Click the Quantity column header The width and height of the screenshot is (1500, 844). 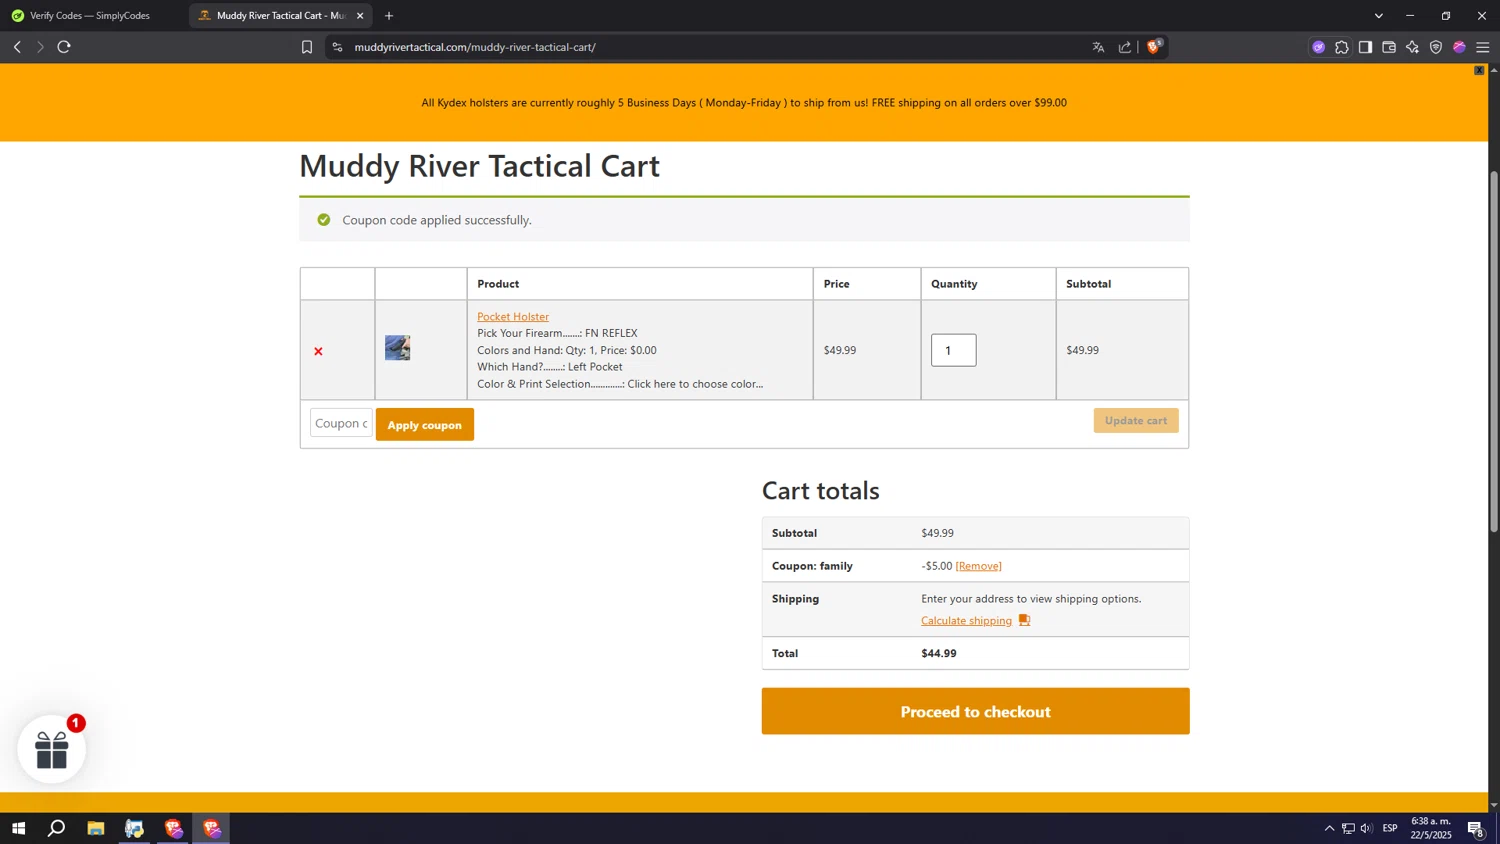click(954, 284)
